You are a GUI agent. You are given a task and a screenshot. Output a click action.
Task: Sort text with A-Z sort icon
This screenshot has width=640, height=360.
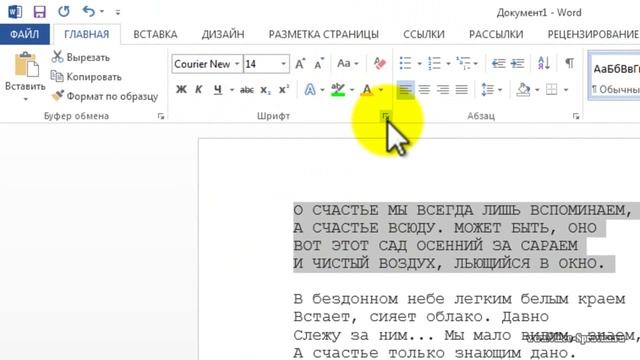pos(544,64)
